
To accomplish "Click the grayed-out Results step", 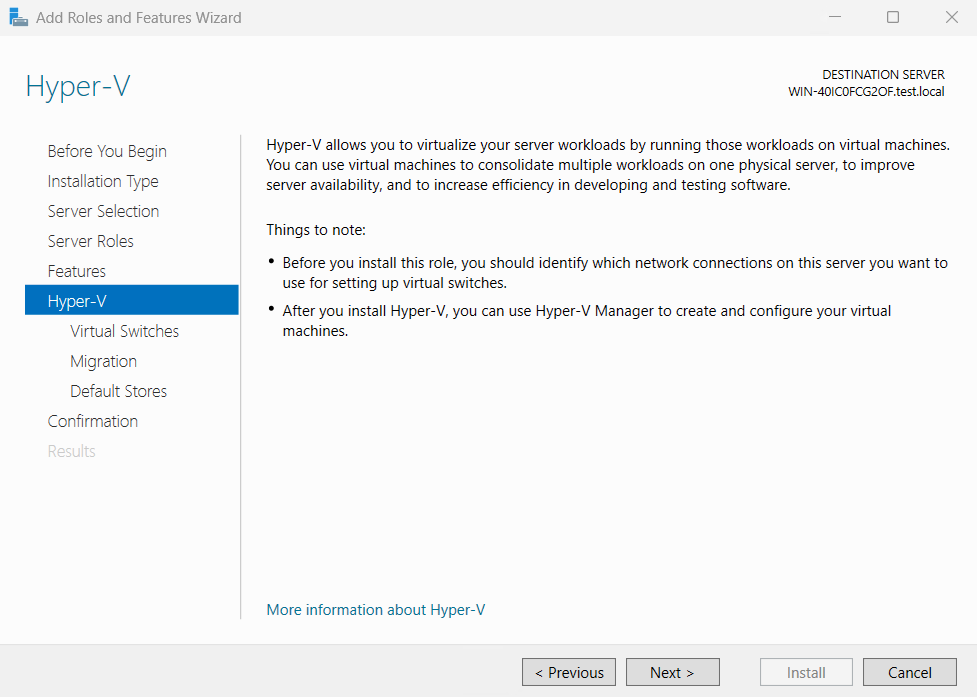I will pos(71,451).
